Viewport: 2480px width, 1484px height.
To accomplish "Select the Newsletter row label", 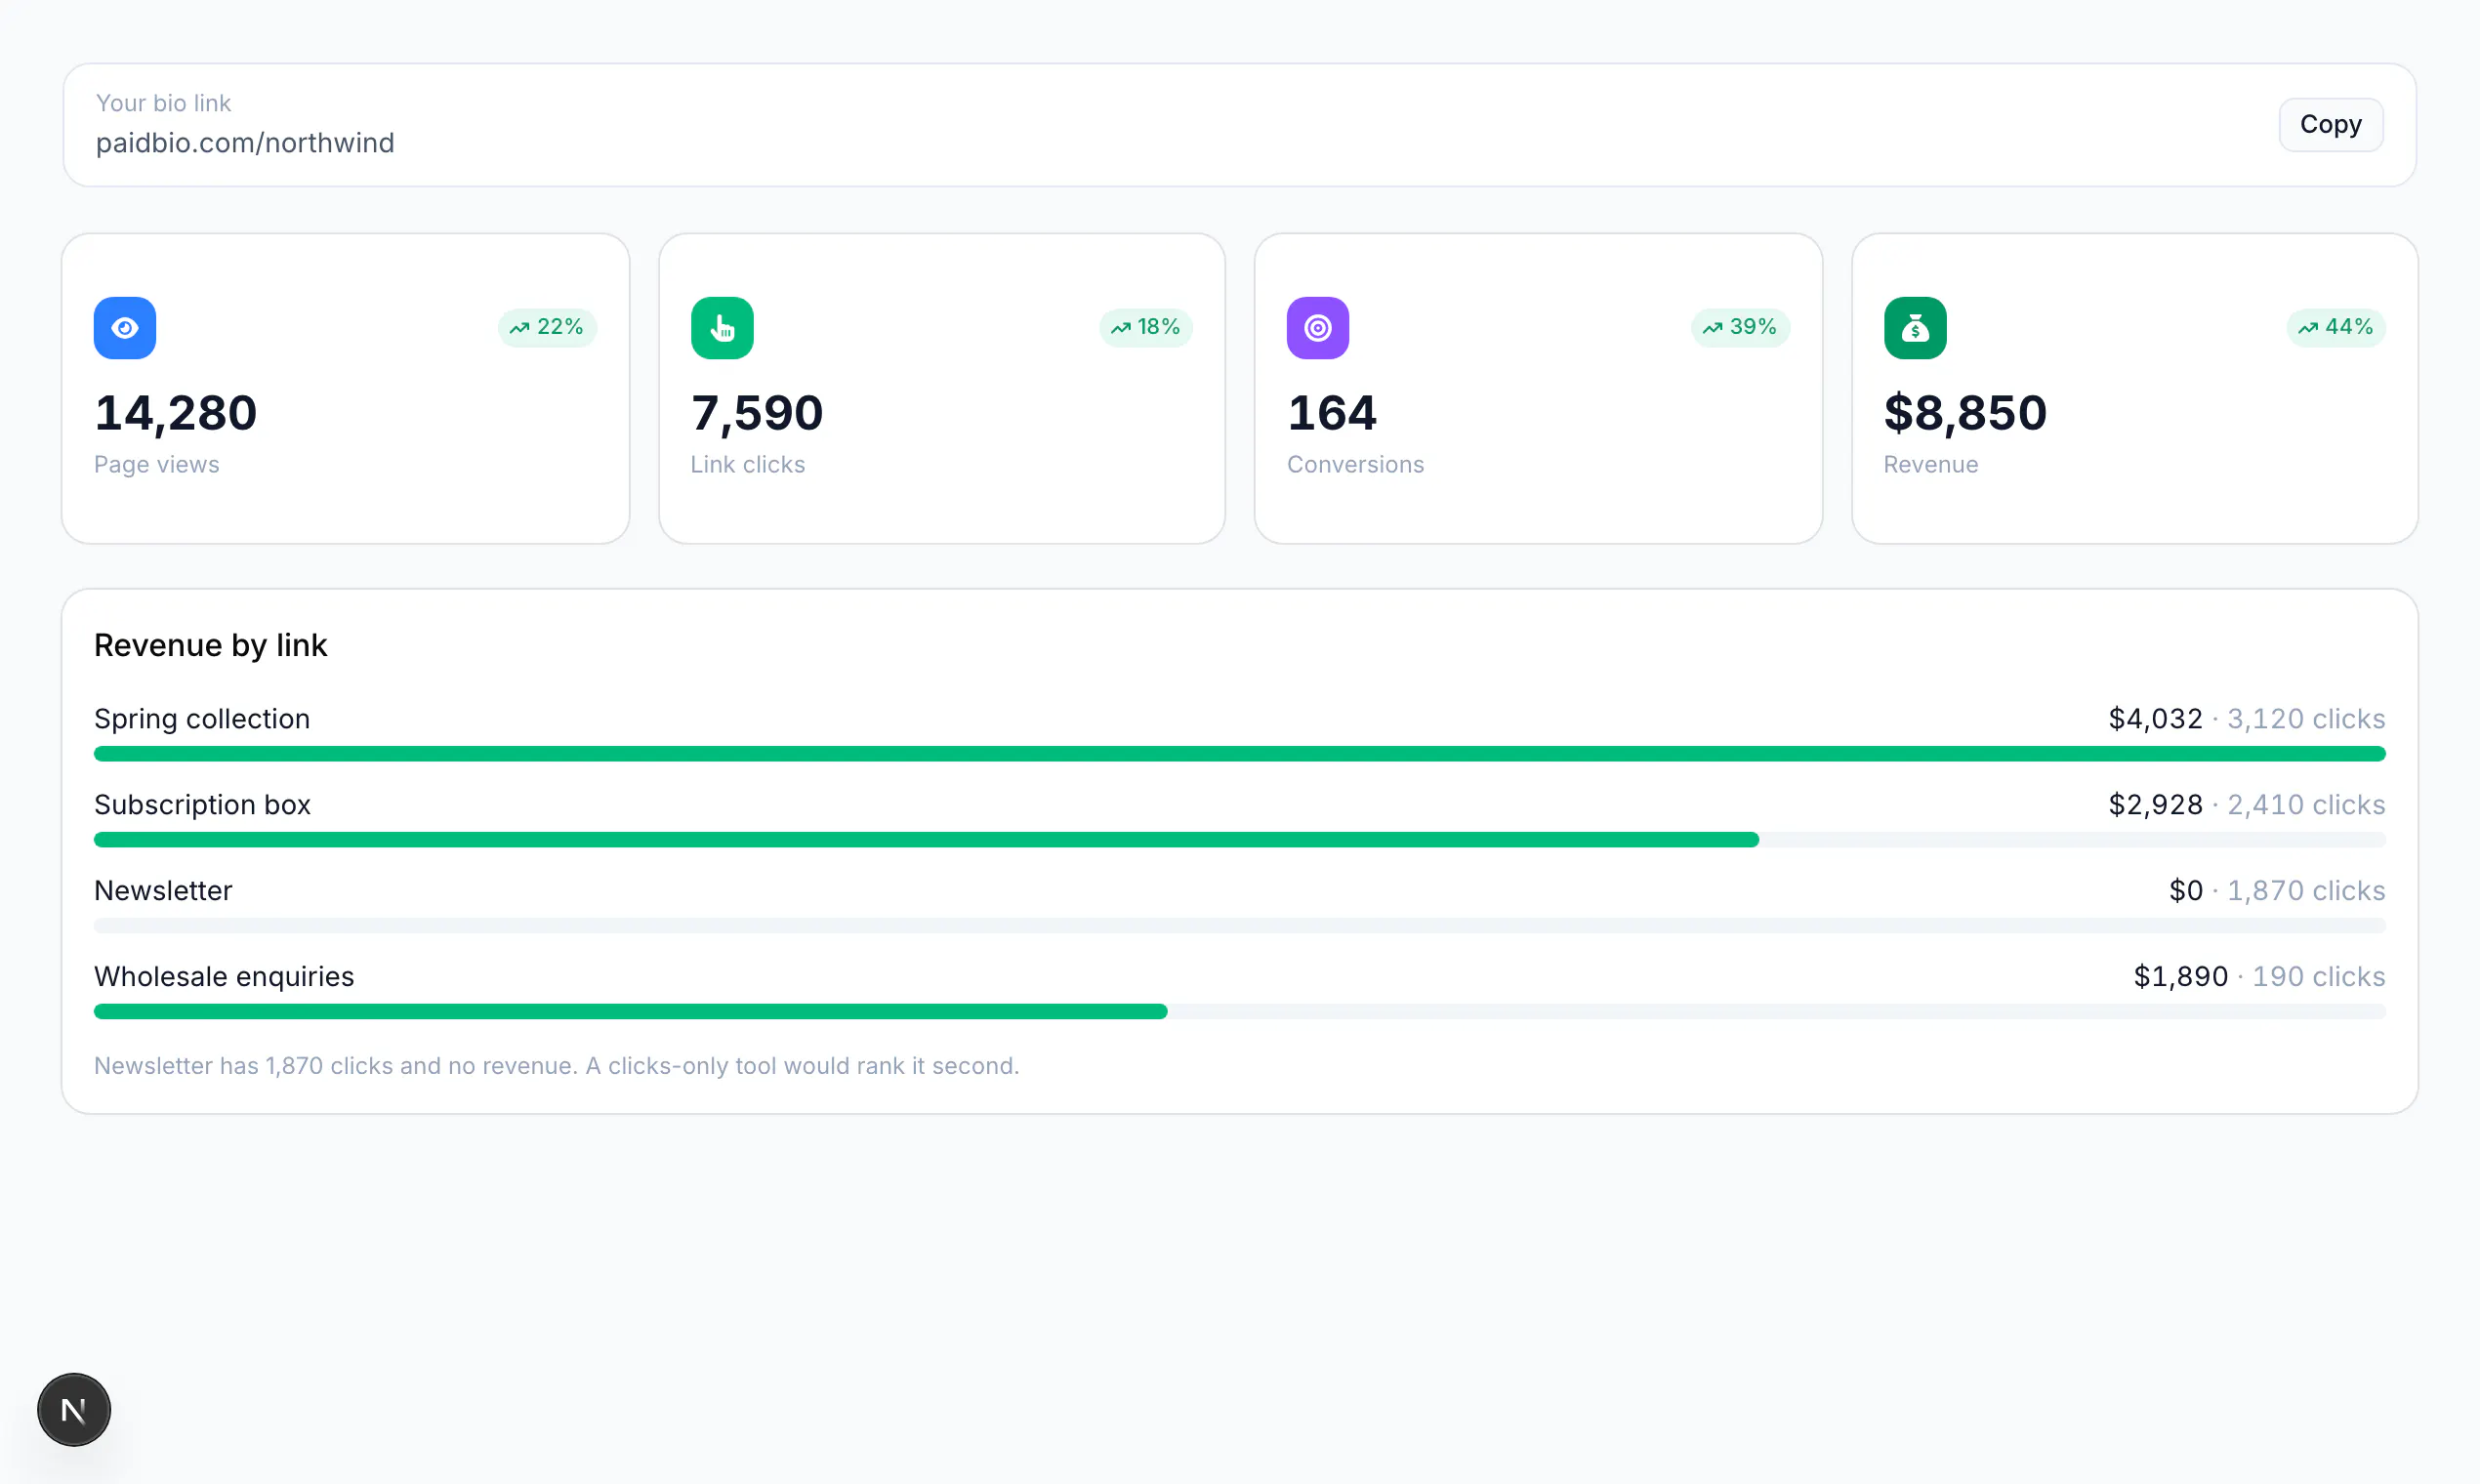I will pyautogui.click(x=163, y=891).
